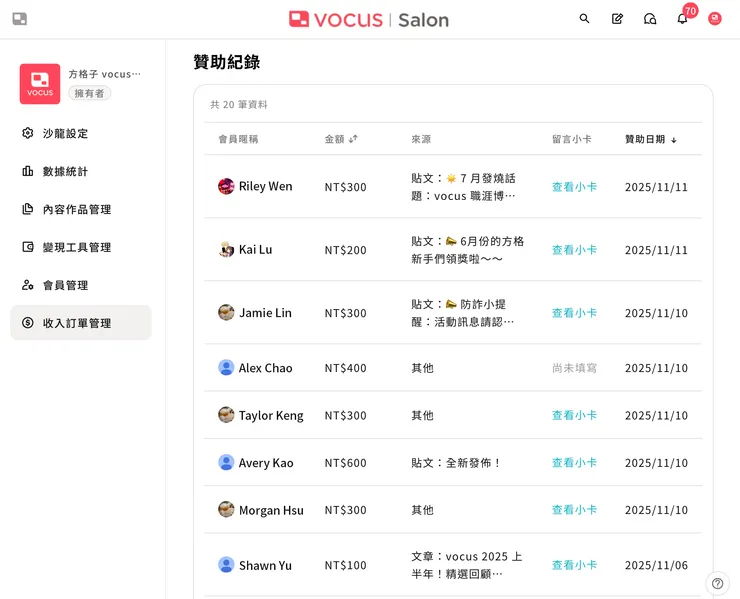Click the 內容作品管理 documents icon
Viewport: 740px width, 599px height.
28,209
